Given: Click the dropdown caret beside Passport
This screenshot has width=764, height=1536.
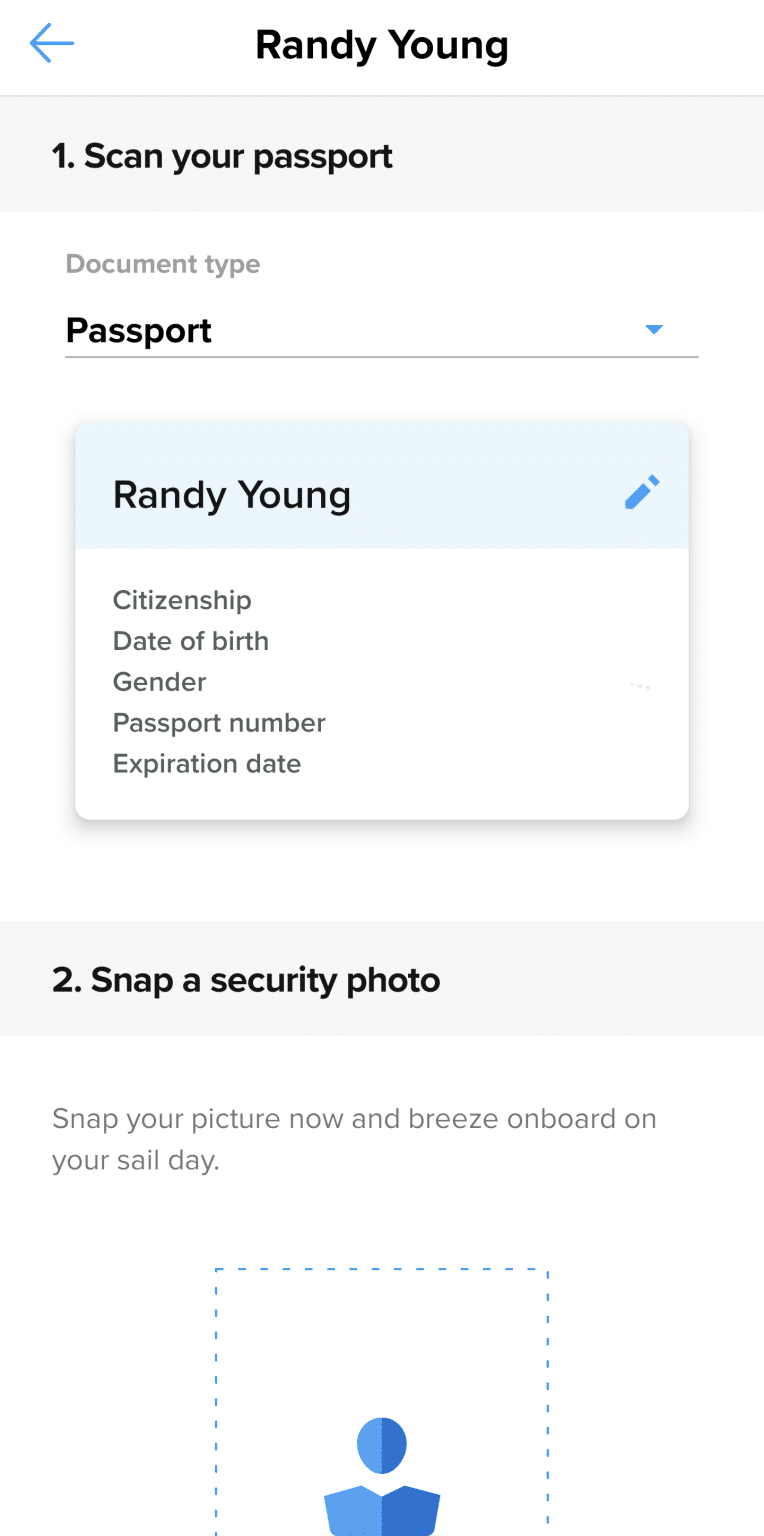Looking at the screenshot, I should point(654,329).
